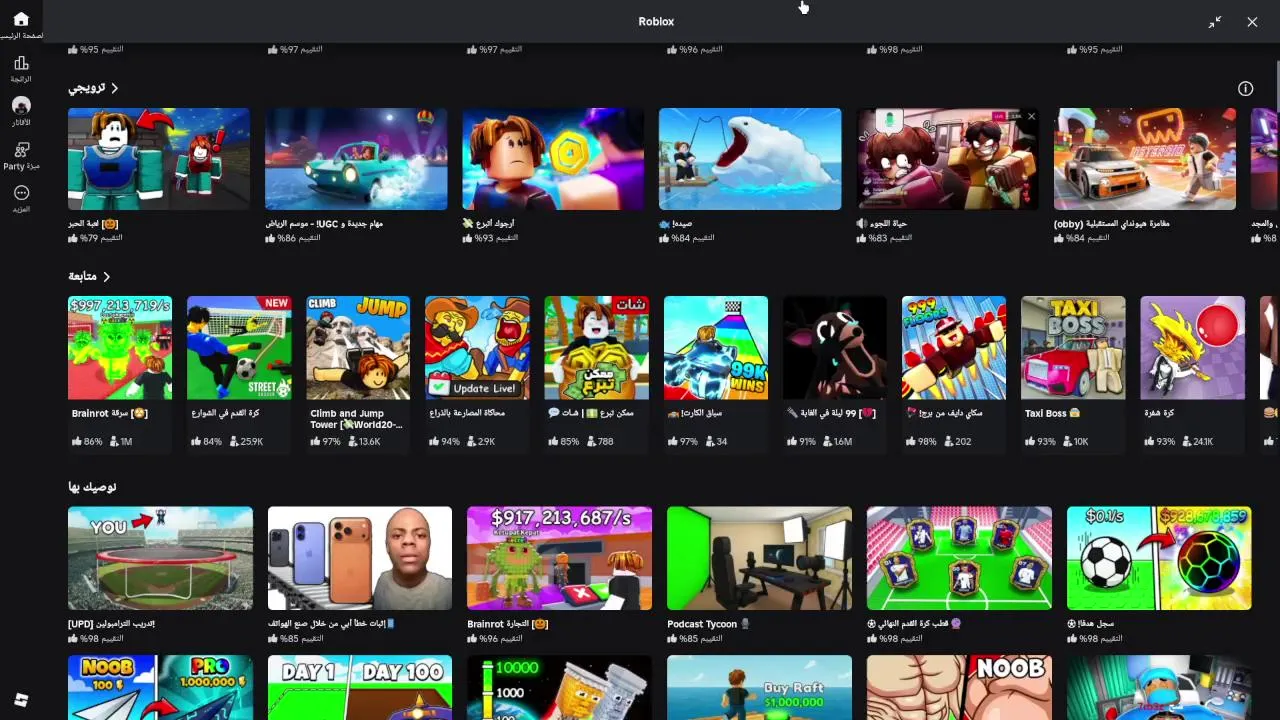Open the Street Soccer game marked NEW

point(239,348)
